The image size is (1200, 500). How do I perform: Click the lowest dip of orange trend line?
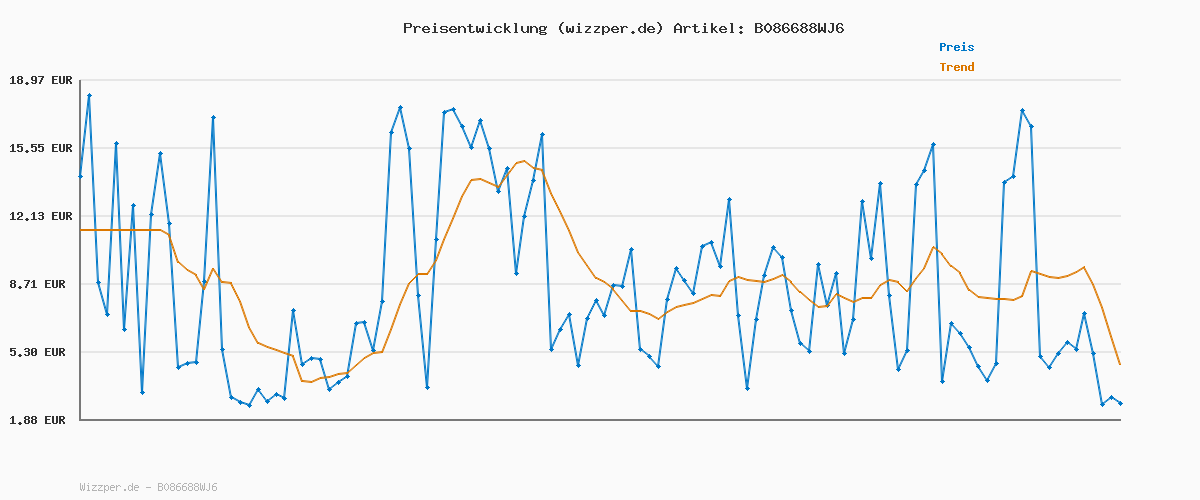[310, 382]
